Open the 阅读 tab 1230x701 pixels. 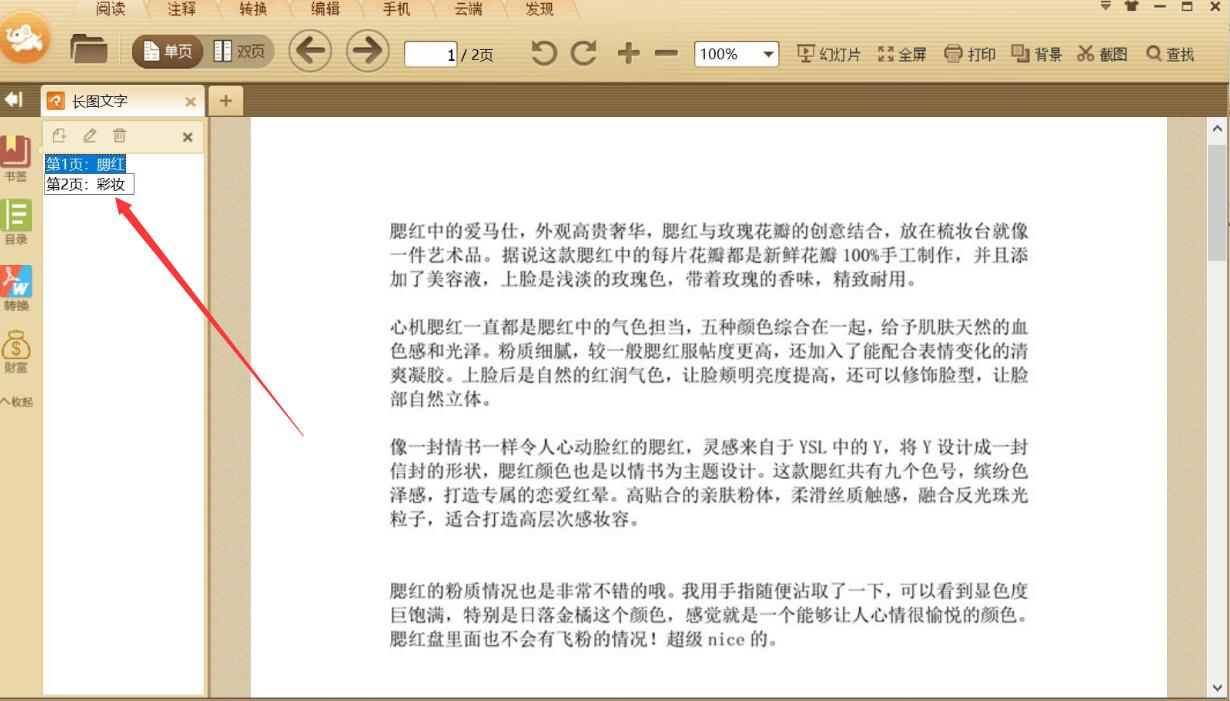(110, 9)
